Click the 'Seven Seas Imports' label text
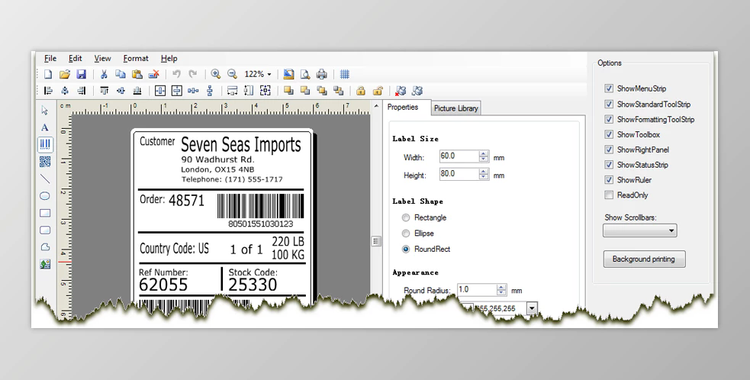This screenshot has width=750, height=380. pyautogui.click(x=241, y=145)
